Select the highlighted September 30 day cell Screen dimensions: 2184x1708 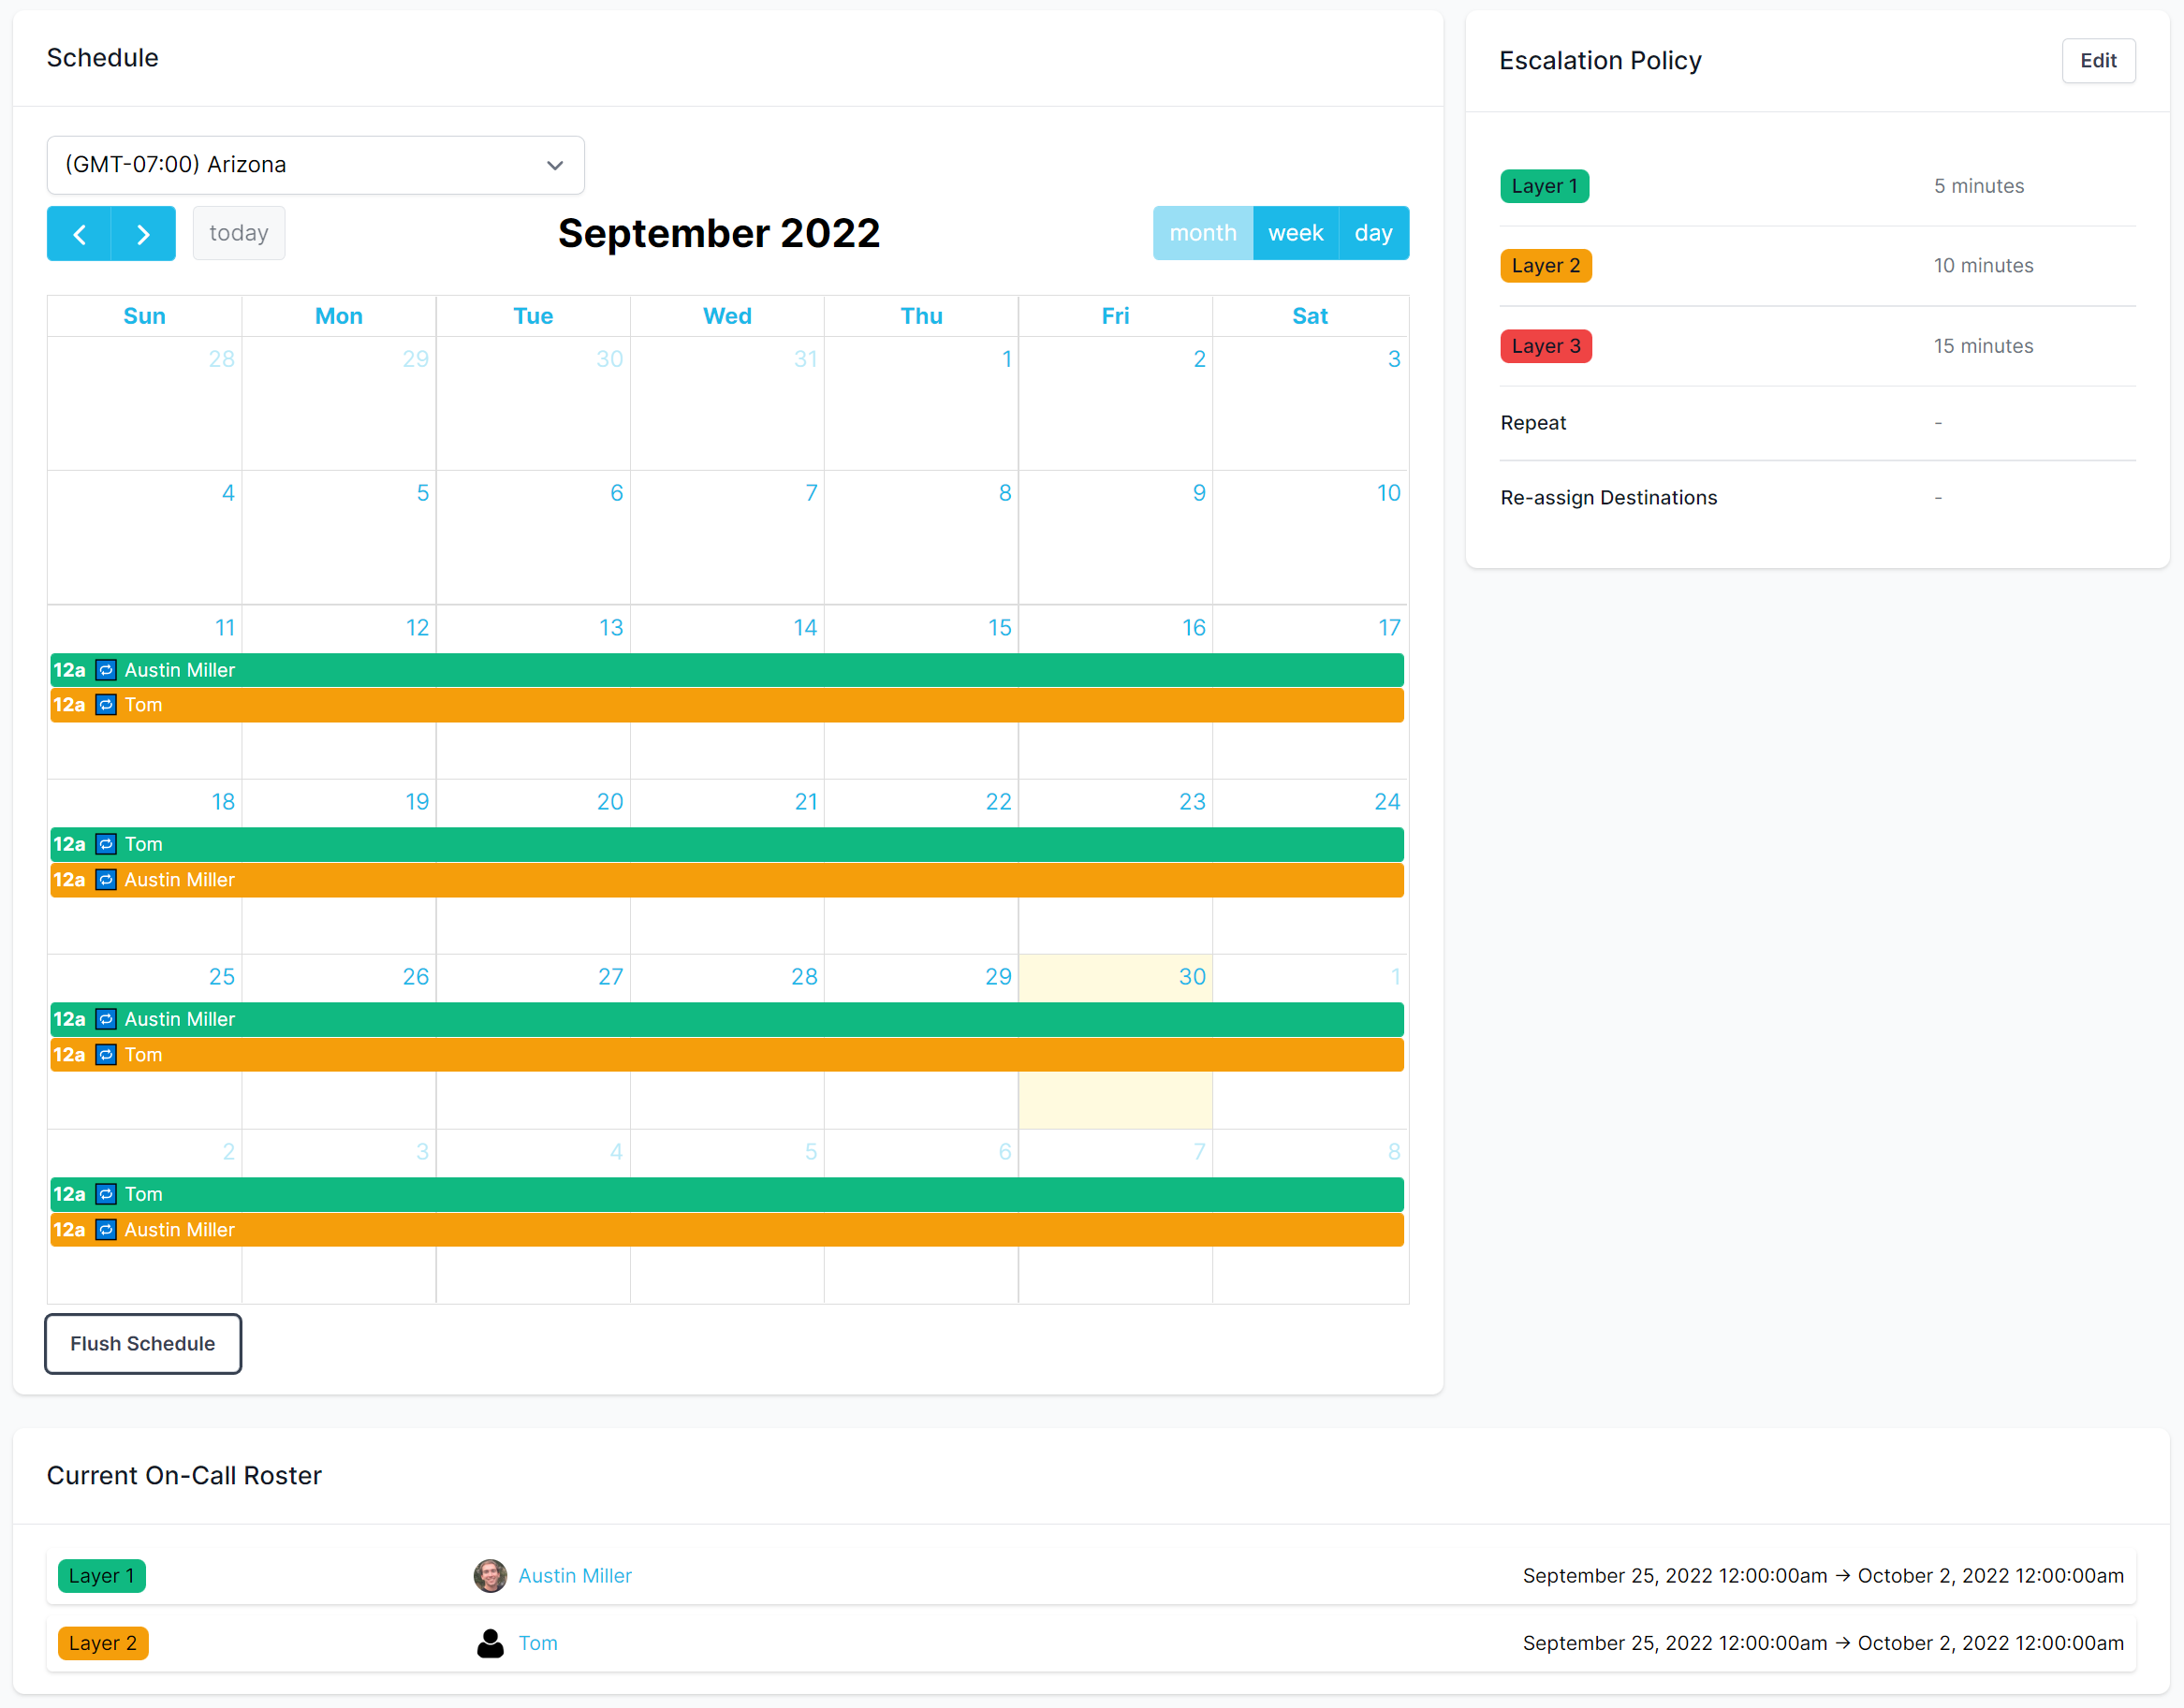click(1115, 1100)
